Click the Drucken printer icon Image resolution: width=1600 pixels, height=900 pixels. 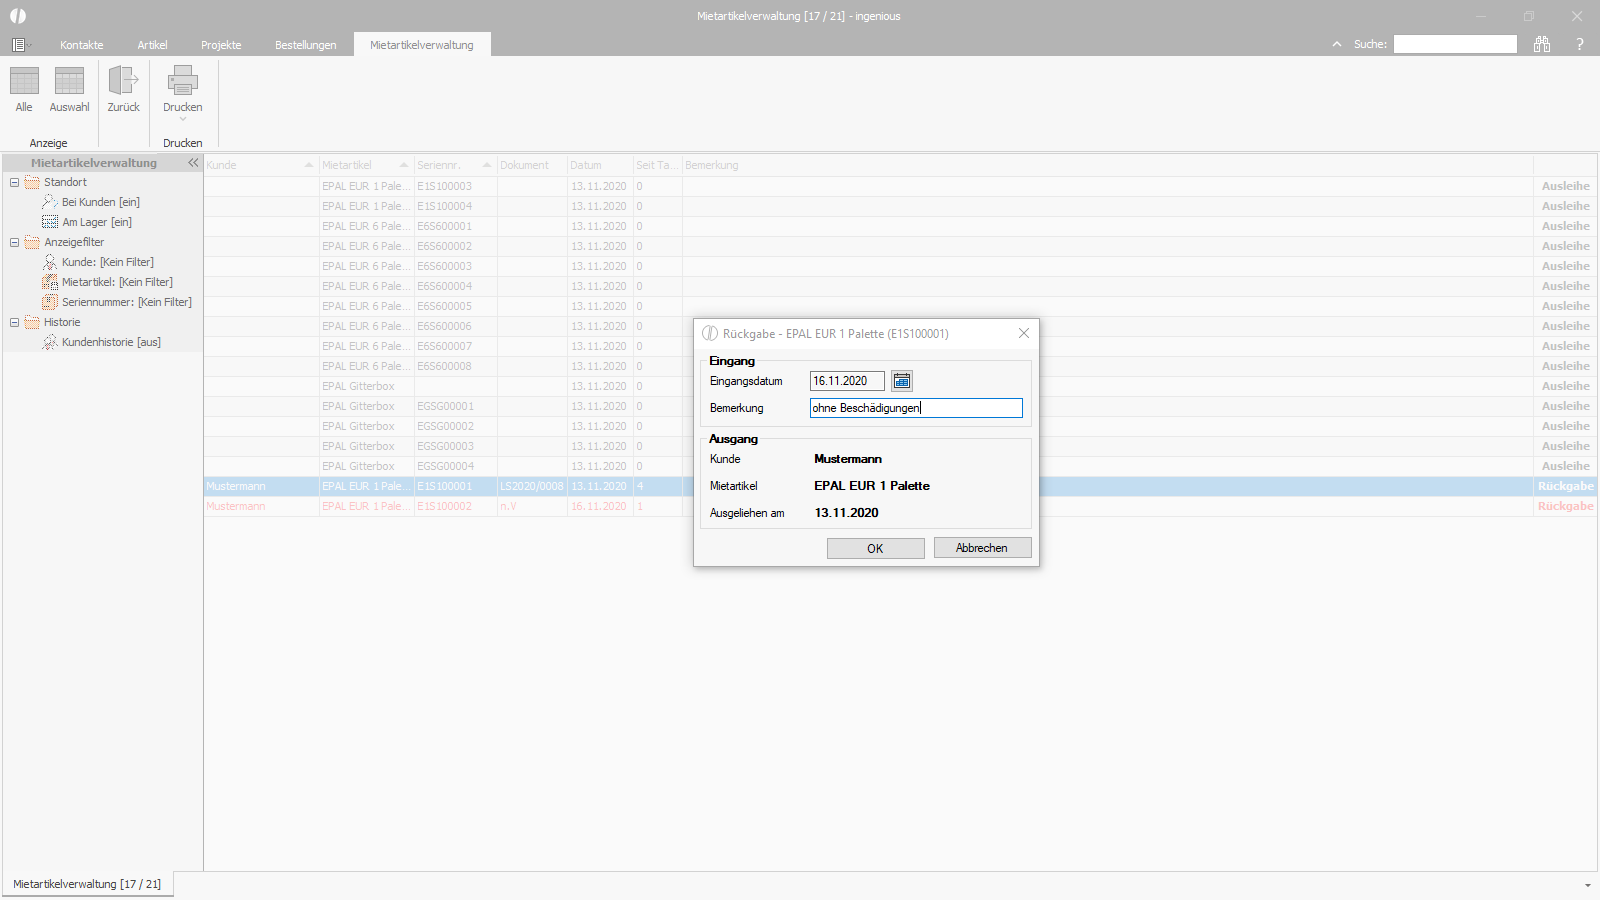coord(183,81)
